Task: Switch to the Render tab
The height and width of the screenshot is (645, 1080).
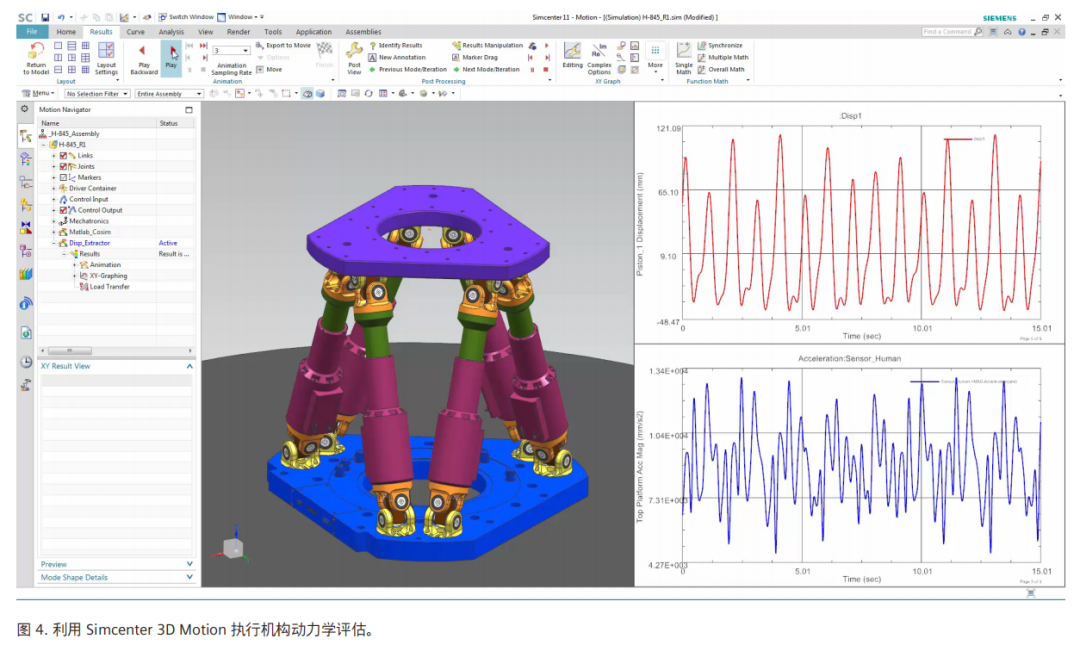Action: pos(238,32)
